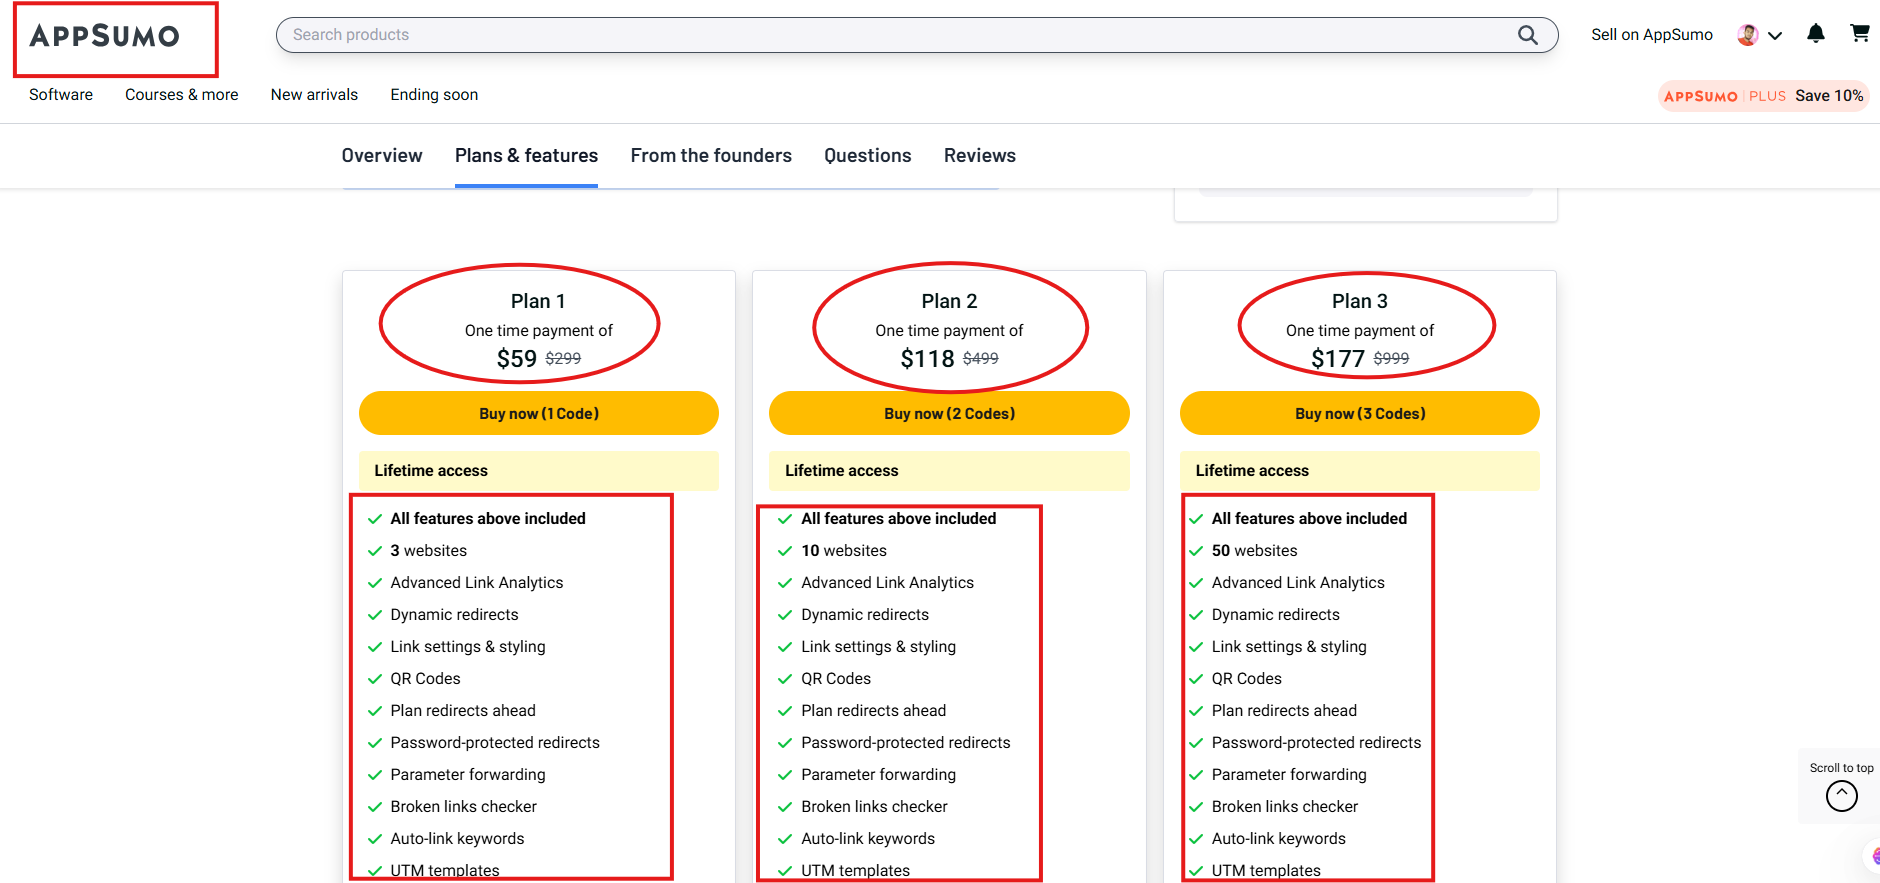
Task: Open the Questions tab
Action: 867,156
